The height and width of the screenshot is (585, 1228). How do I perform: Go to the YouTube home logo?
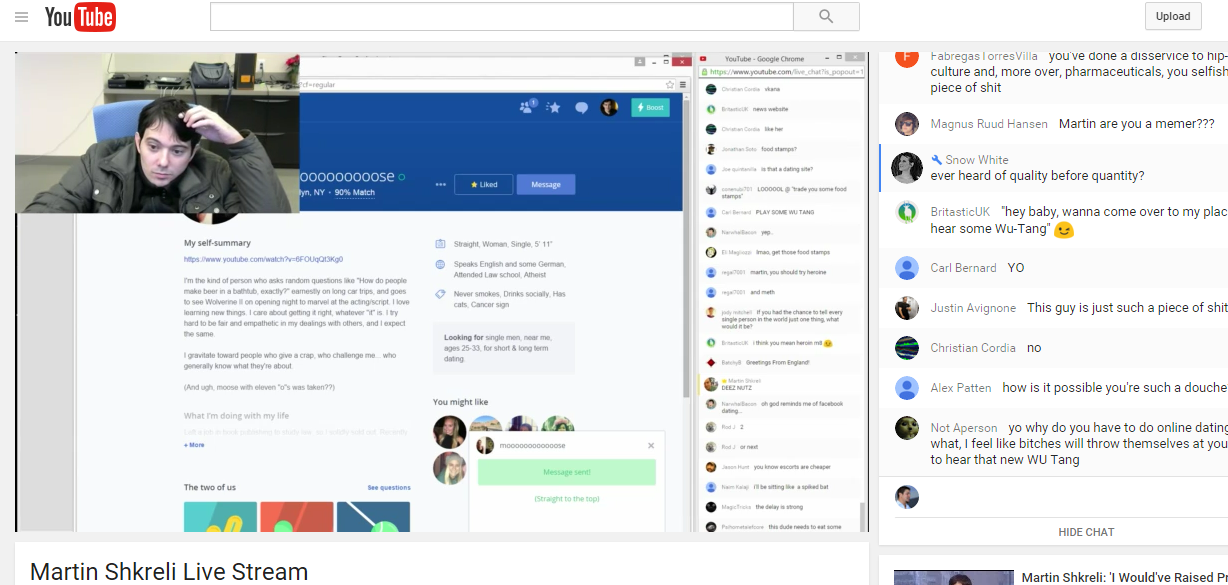point(80,17)
